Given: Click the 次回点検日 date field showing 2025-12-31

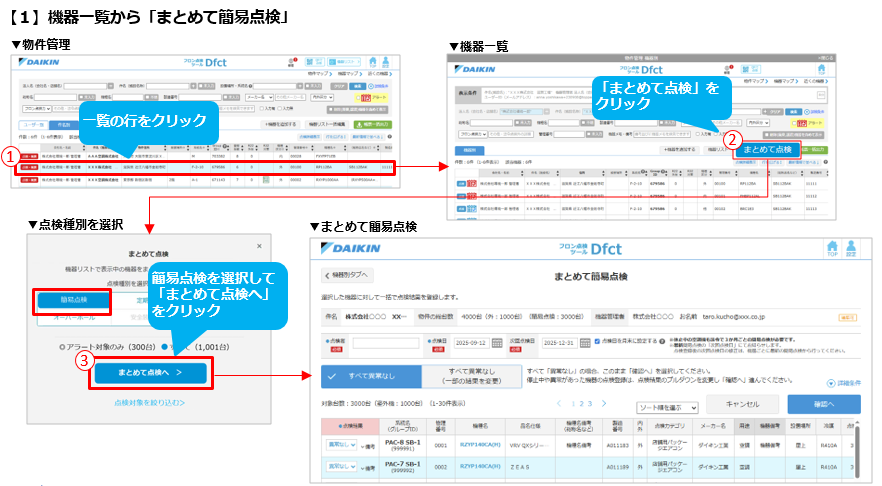Looking at the screenshot, I should (559, 343).
